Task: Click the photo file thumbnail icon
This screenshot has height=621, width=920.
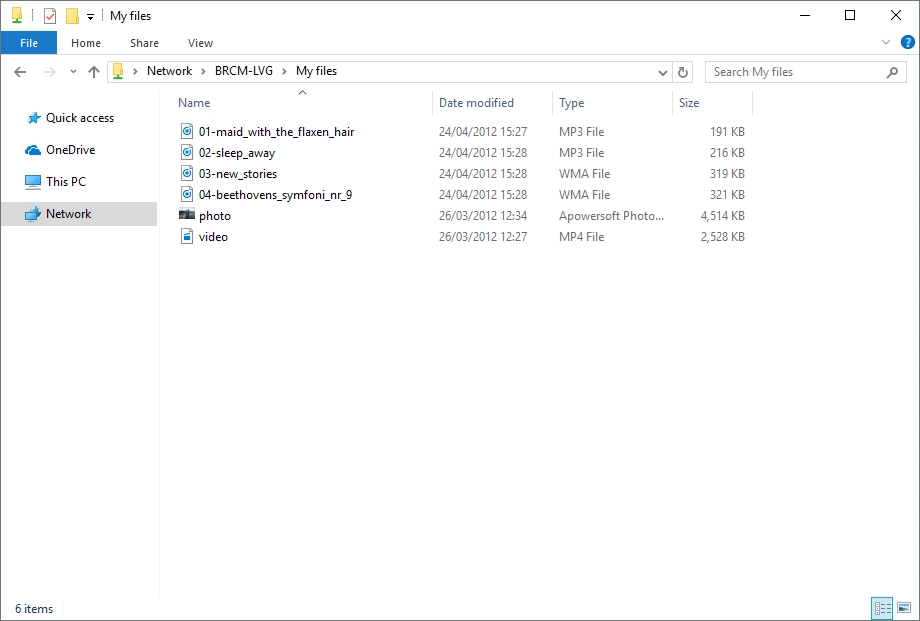Action: coord(187,215)
